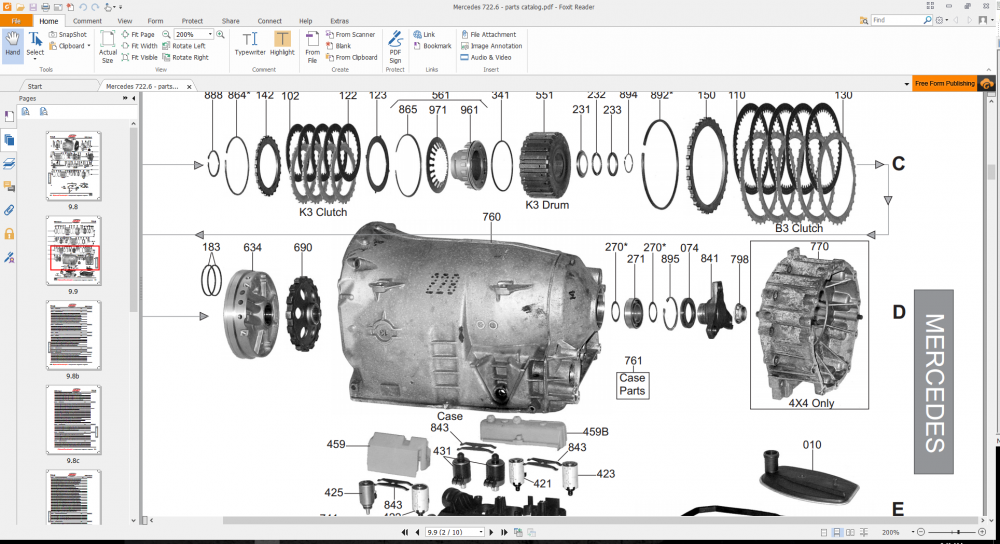Select the Typewriter tool
The height and width of the screenshot is (544, 1000).
click(x=250, y=44)
